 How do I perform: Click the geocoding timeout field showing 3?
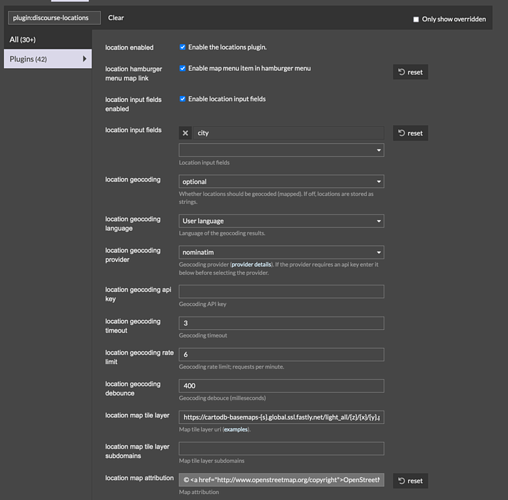[281, 323]
